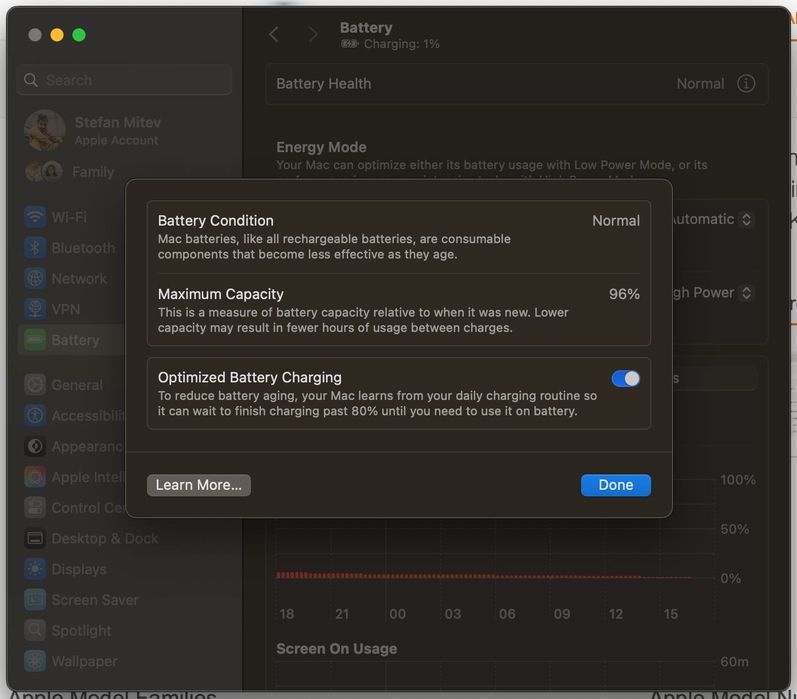Viewport: 797px width, 699px height.
Task: Select the Battery sidebar icon
Action: pos(35,340)
